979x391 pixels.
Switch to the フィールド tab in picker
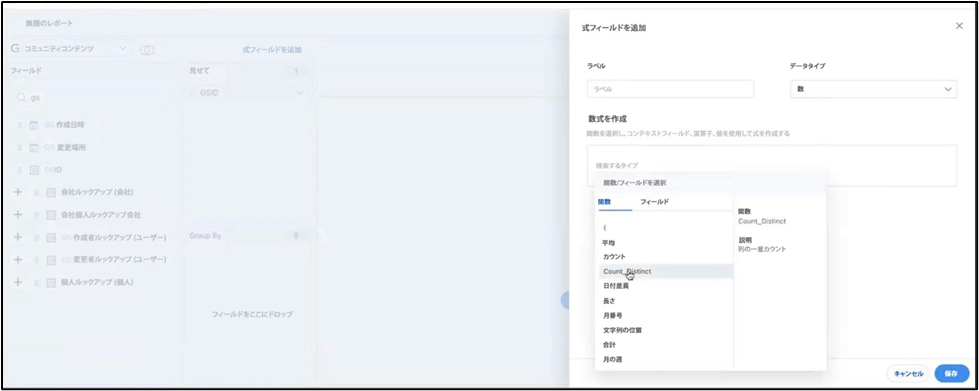coord(654,202)
